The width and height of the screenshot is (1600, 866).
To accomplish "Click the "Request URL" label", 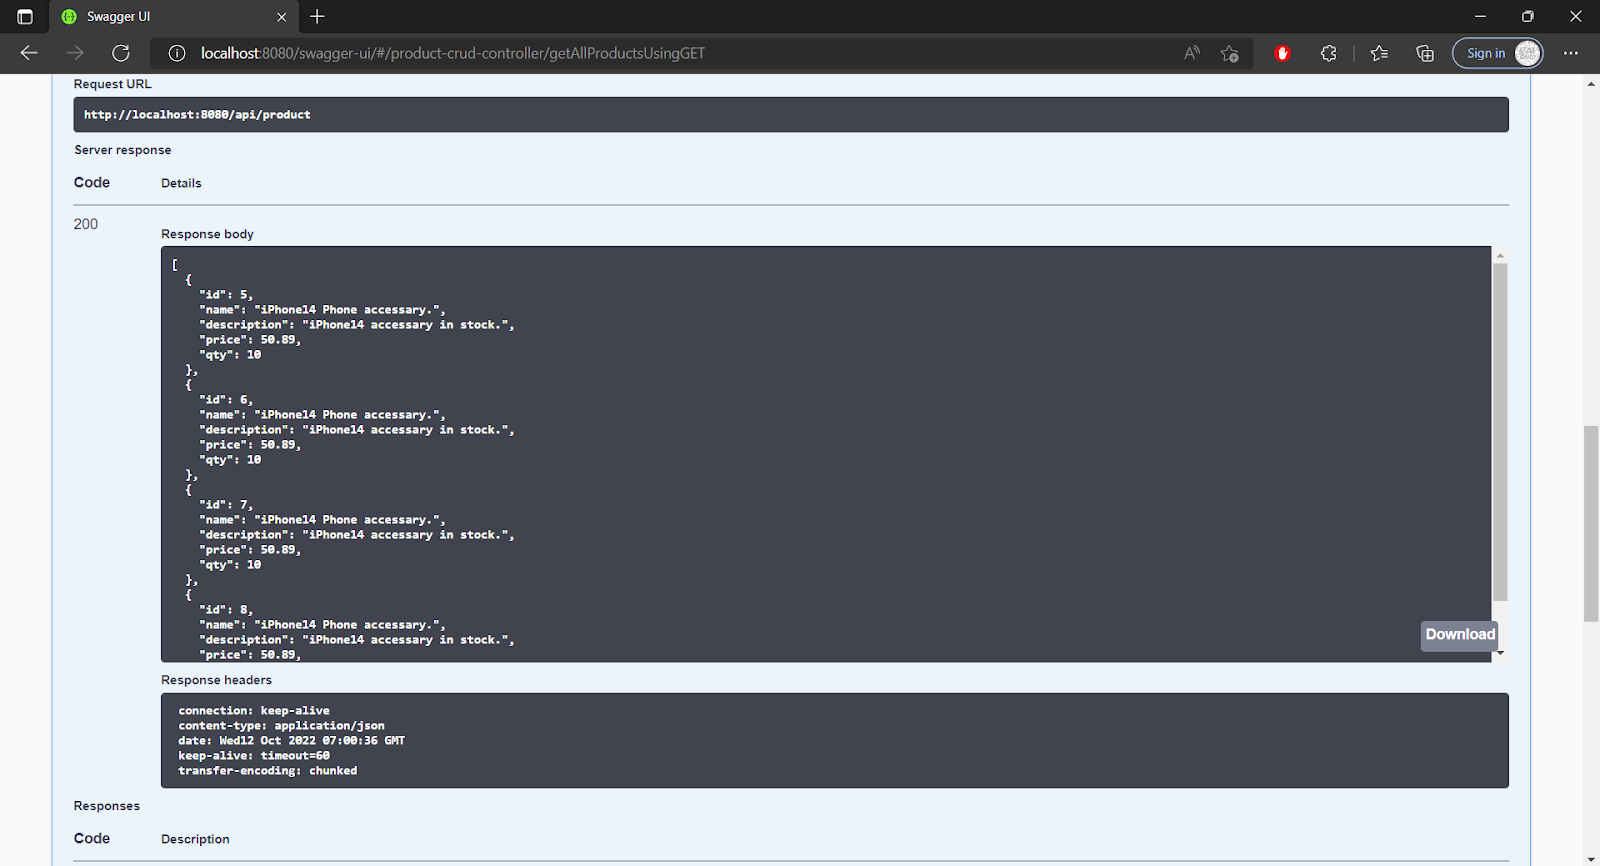I will click(x=113, y=84).
